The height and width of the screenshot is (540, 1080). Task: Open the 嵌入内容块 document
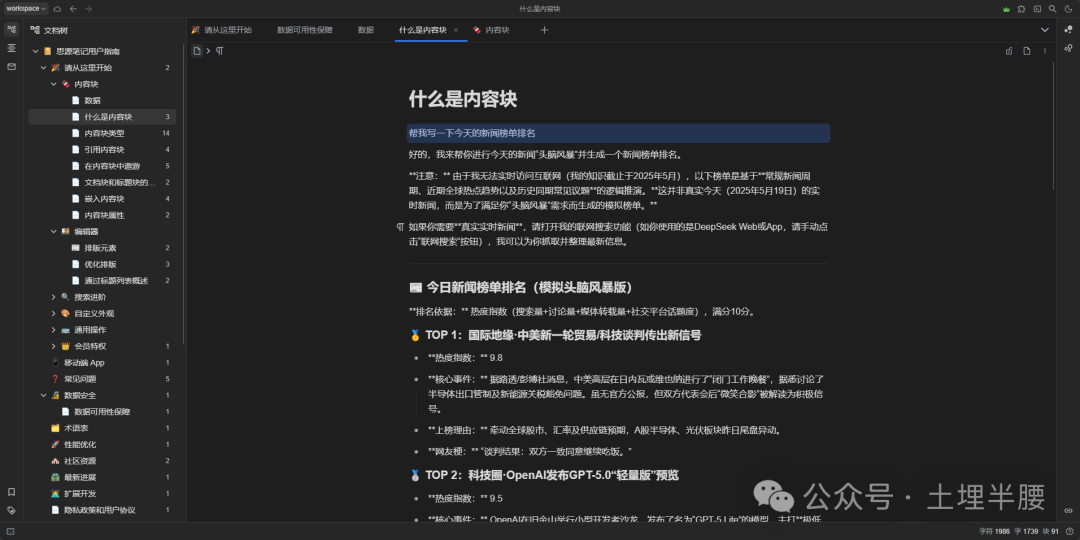(x=102, y=198)
